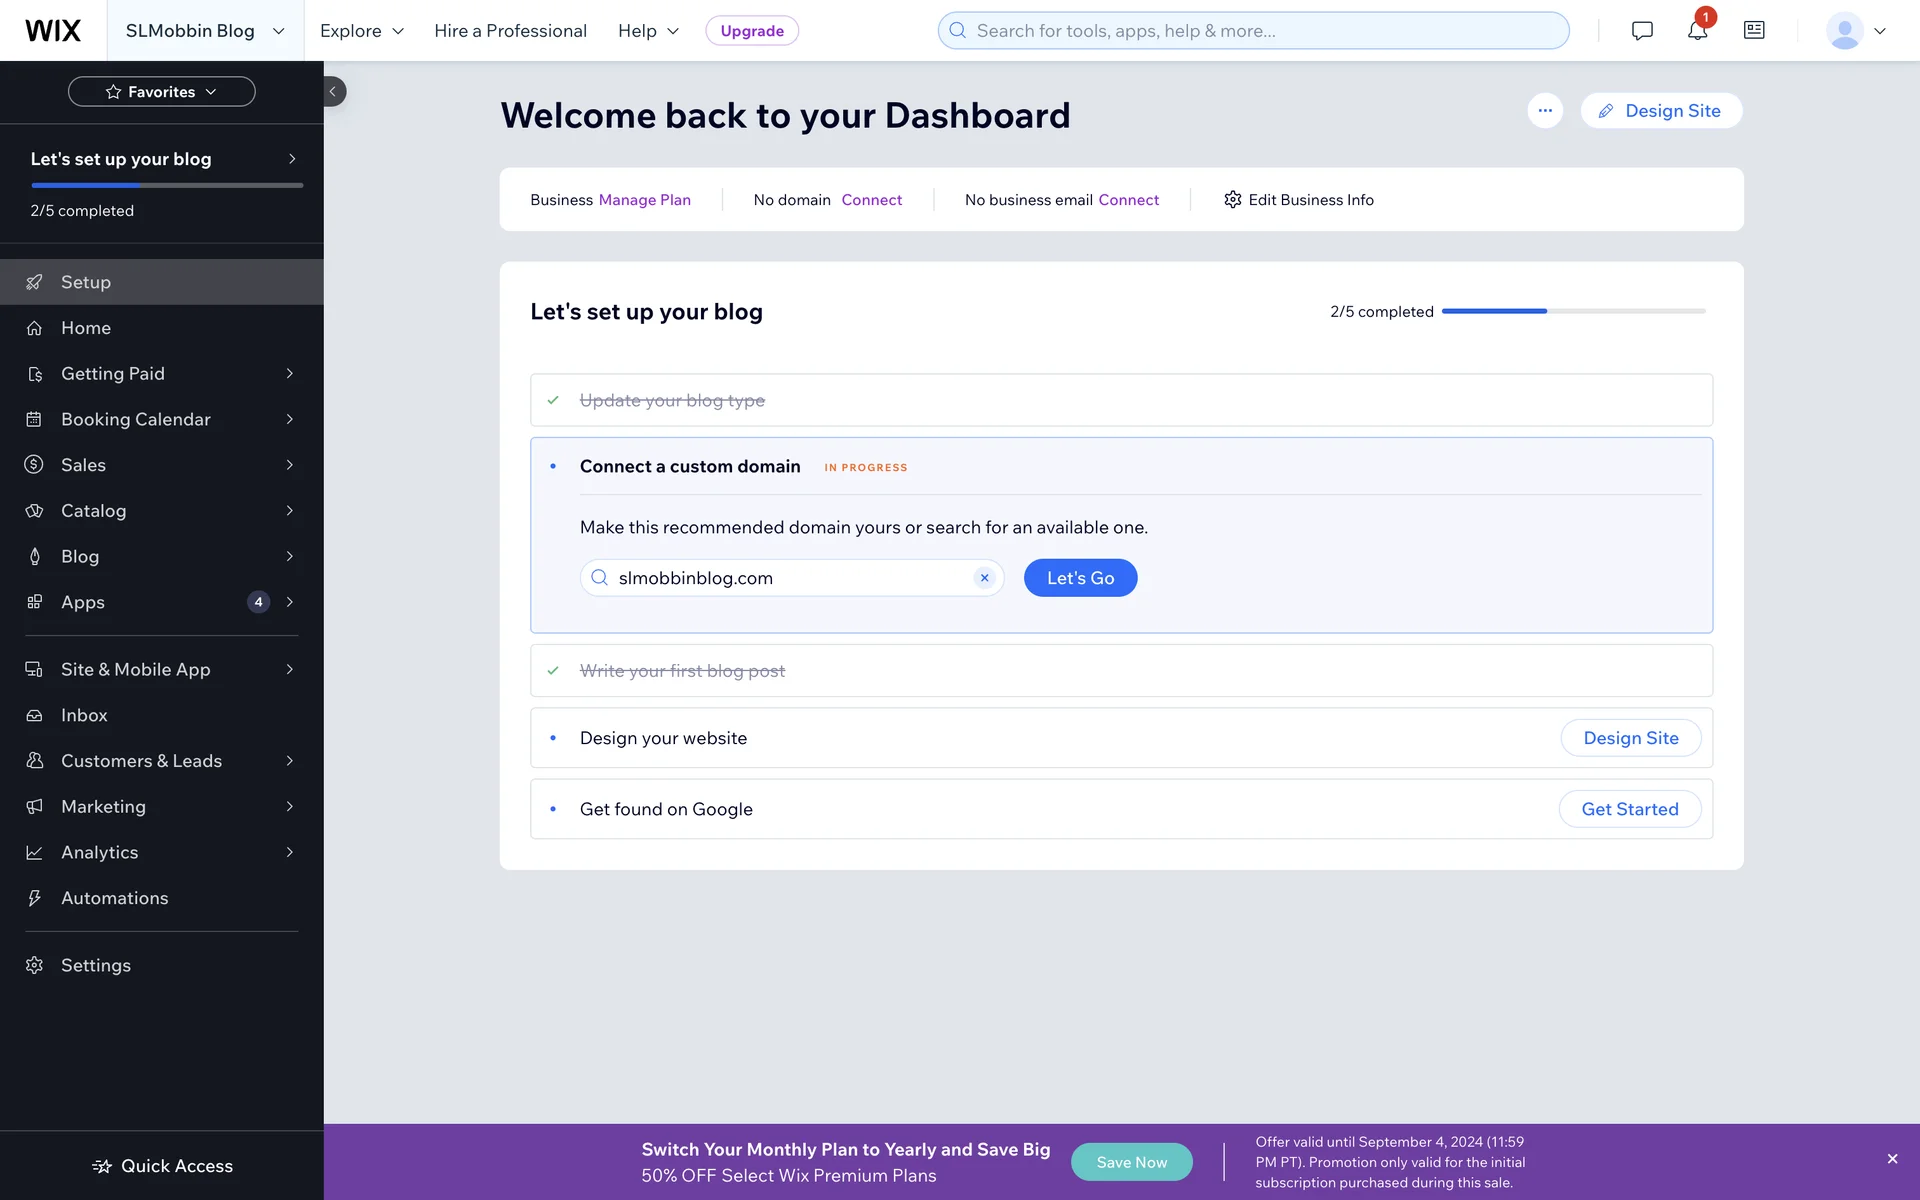Open the three-dot more actions button
Image resolution: width=1920 pixels, height=1200 pixels.
click(1545, 111)
